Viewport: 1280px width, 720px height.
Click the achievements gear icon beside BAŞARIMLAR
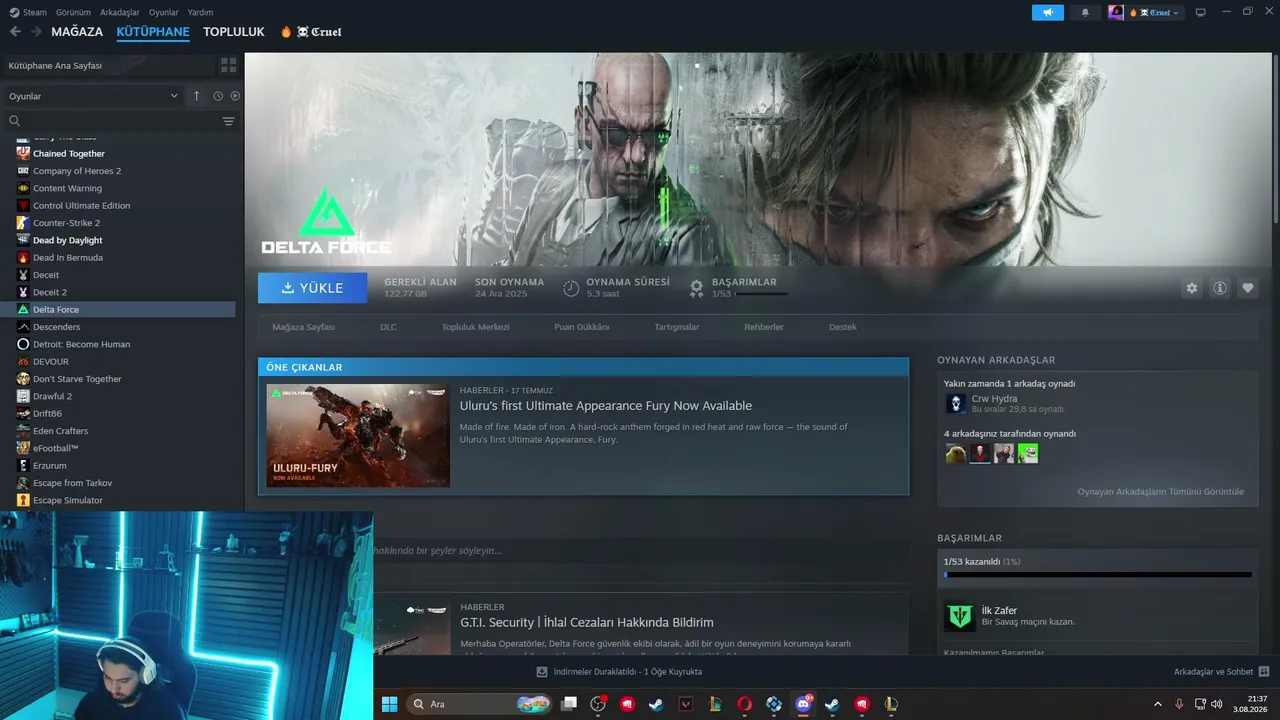tap(697, 288)
